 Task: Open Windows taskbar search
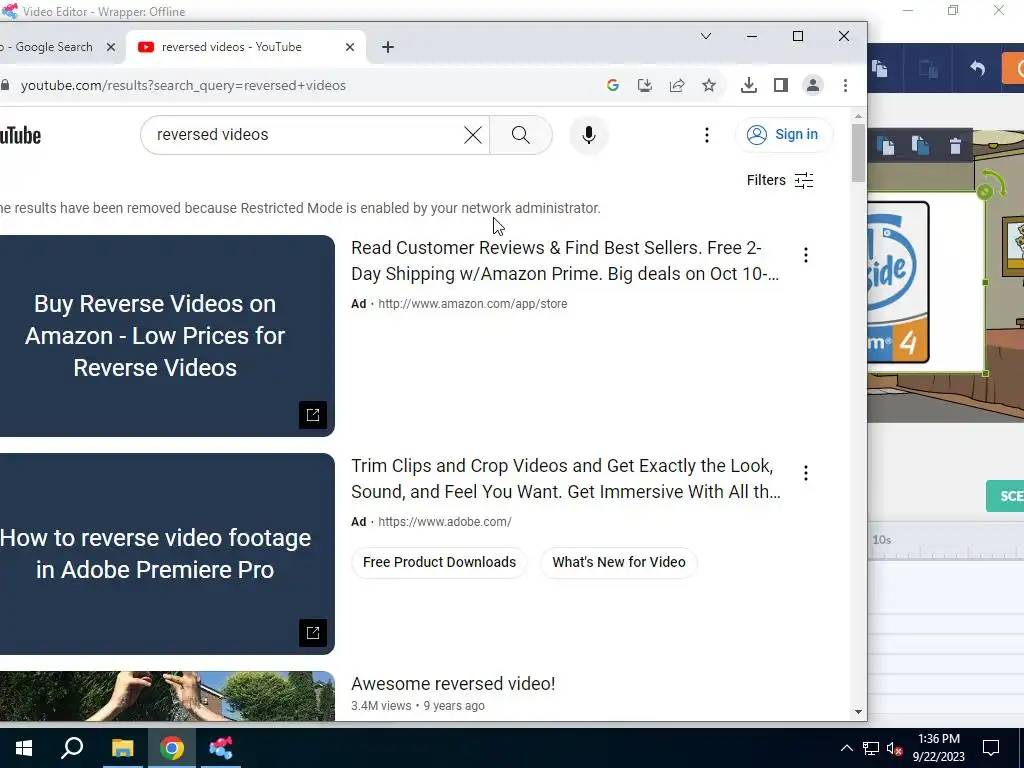72,748
